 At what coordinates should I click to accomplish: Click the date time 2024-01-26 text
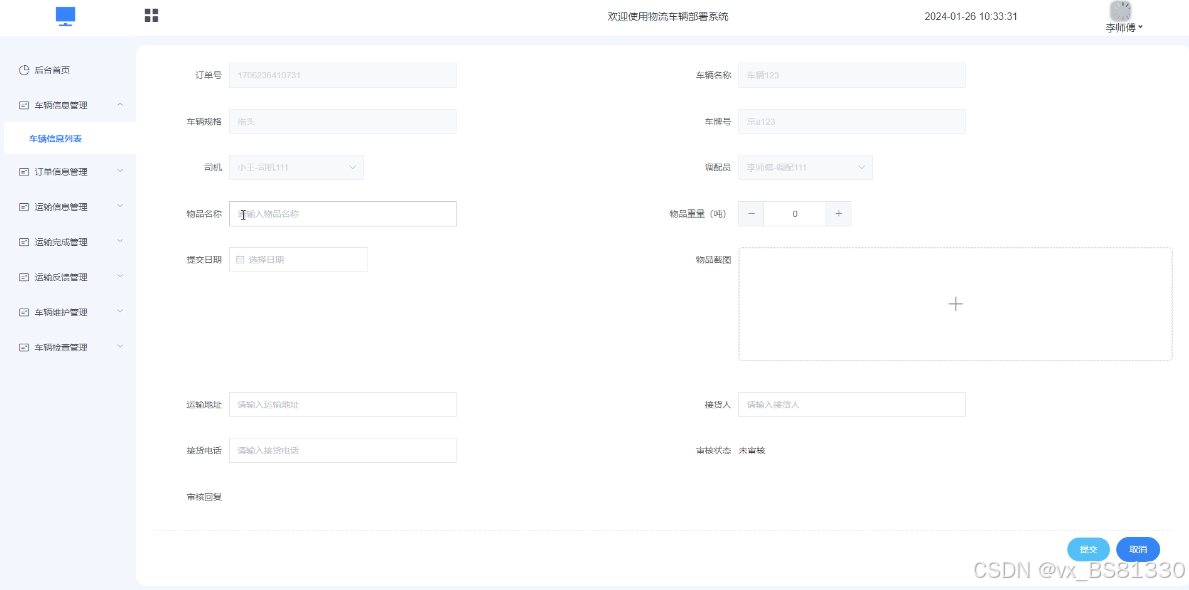pos(971,16)
